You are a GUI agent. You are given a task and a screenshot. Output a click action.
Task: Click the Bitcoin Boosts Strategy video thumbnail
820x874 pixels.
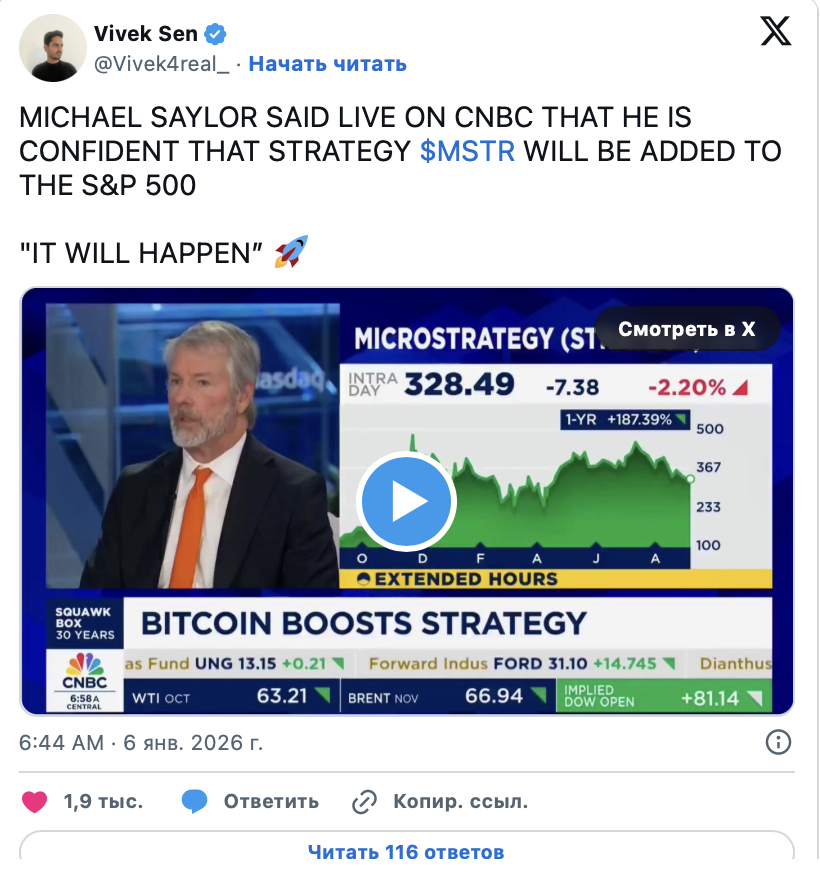[x=407, y=501]
